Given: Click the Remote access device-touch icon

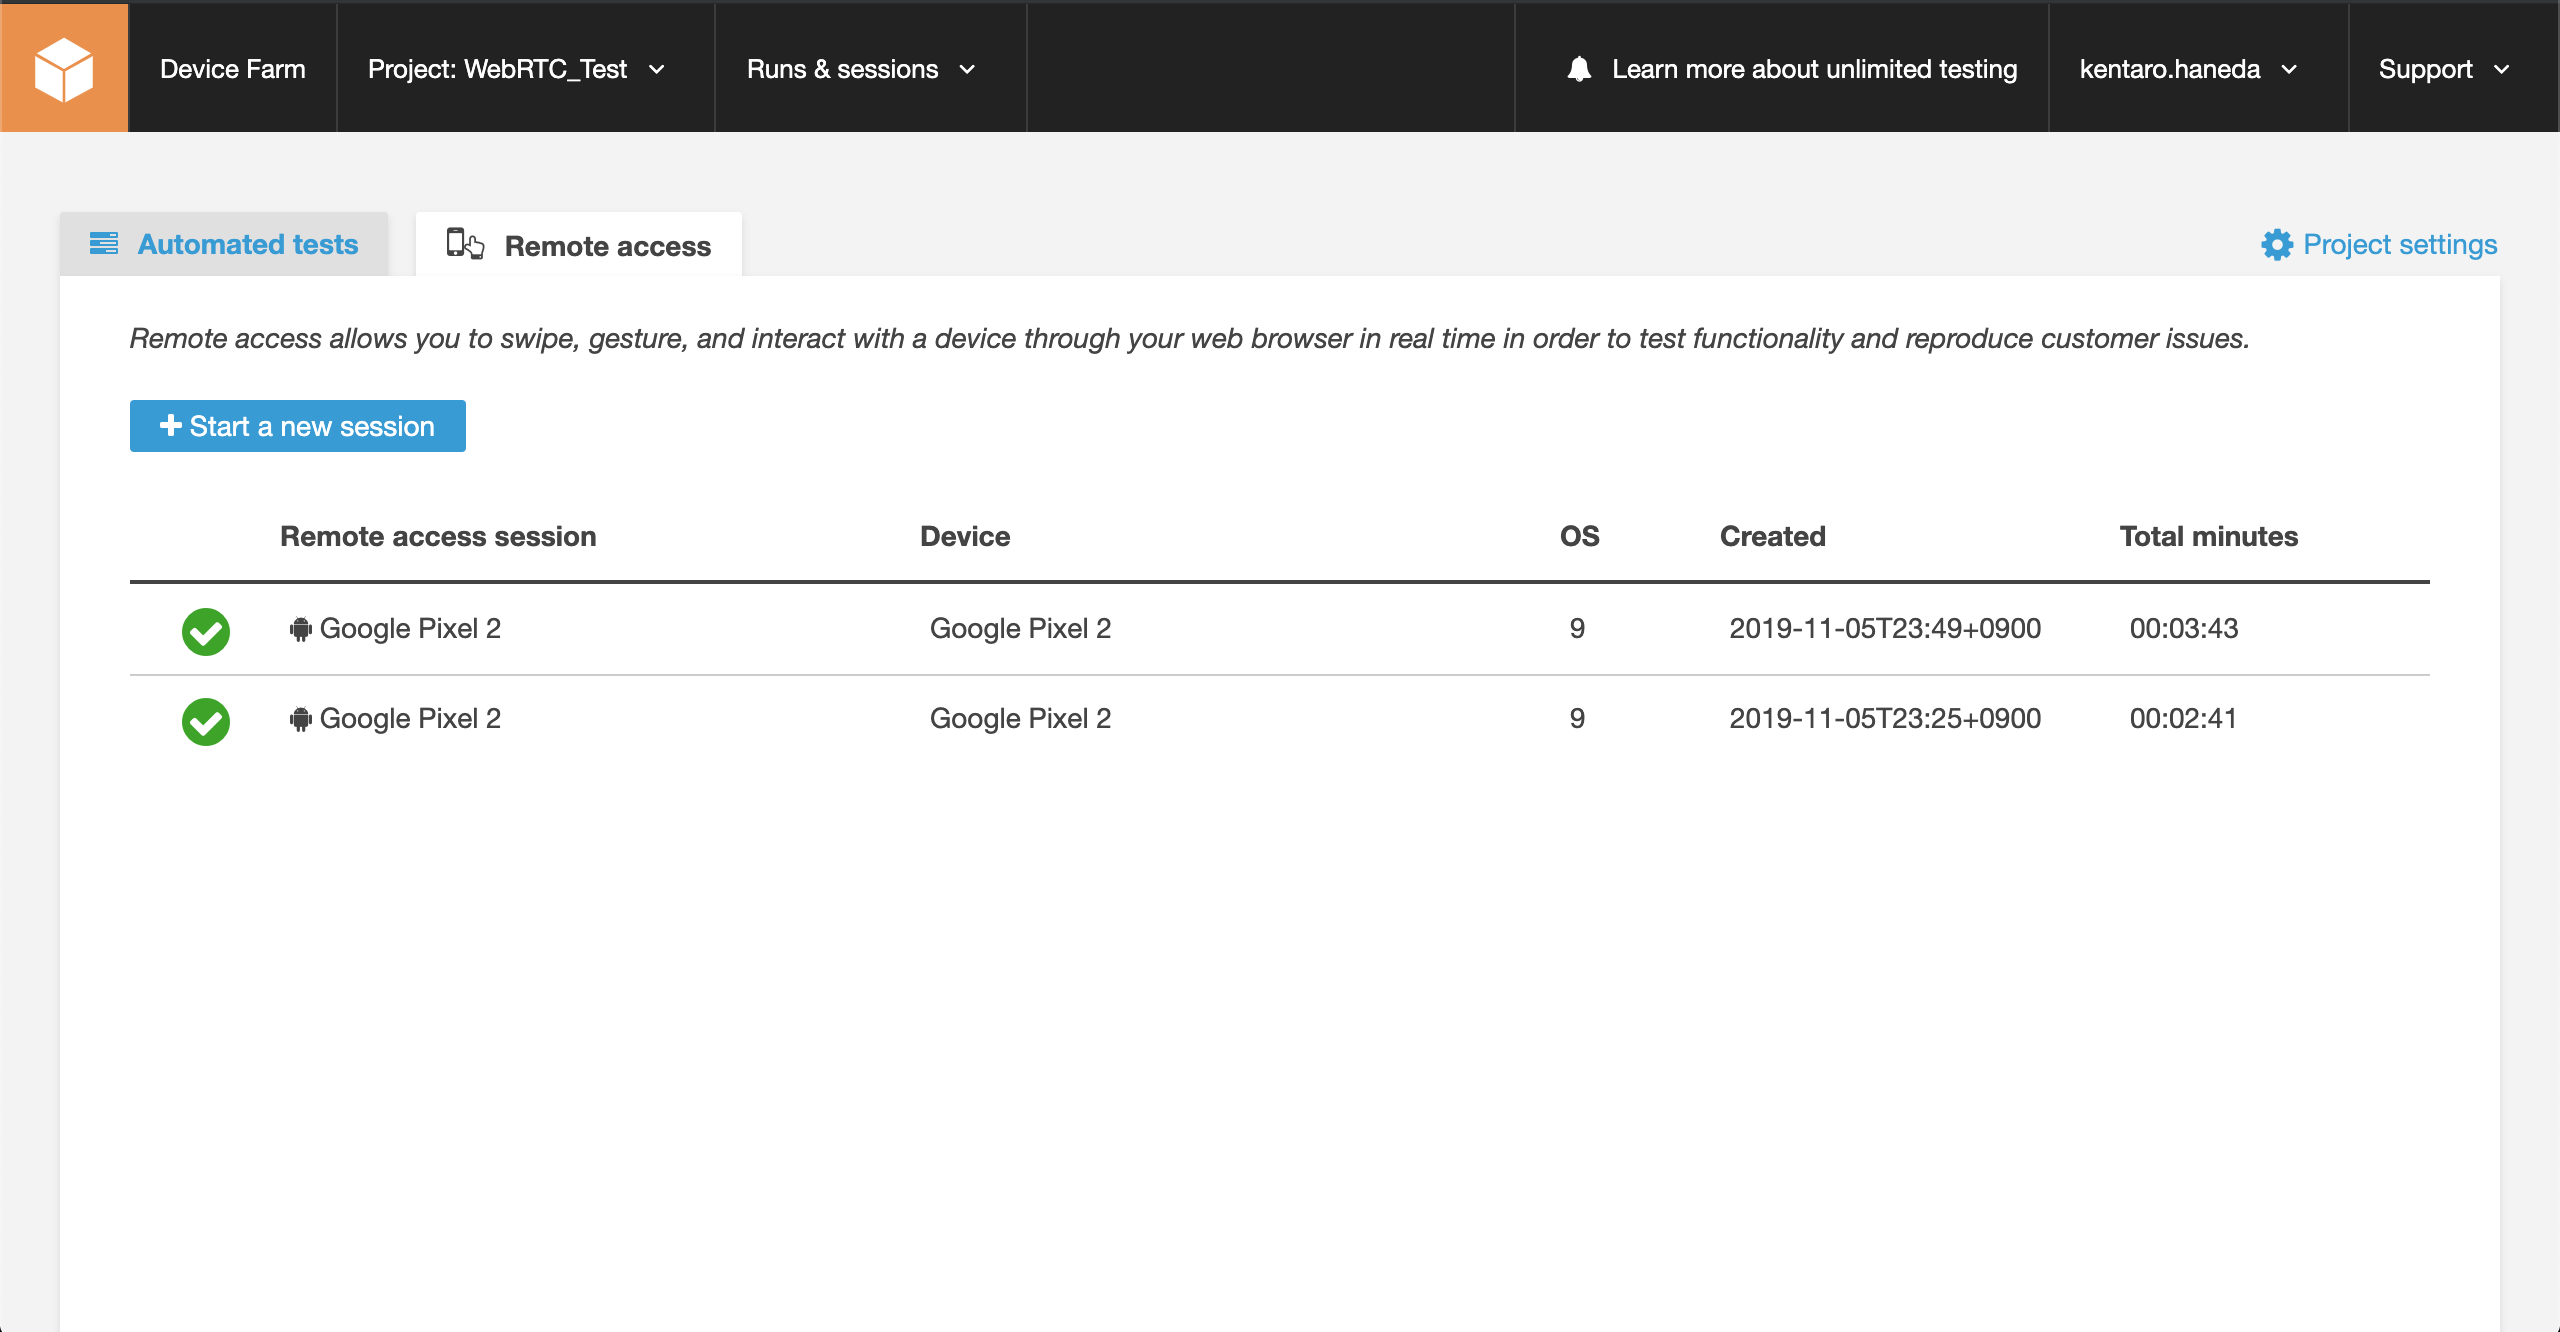Looking at the screenshot, I should coord(465,243).
